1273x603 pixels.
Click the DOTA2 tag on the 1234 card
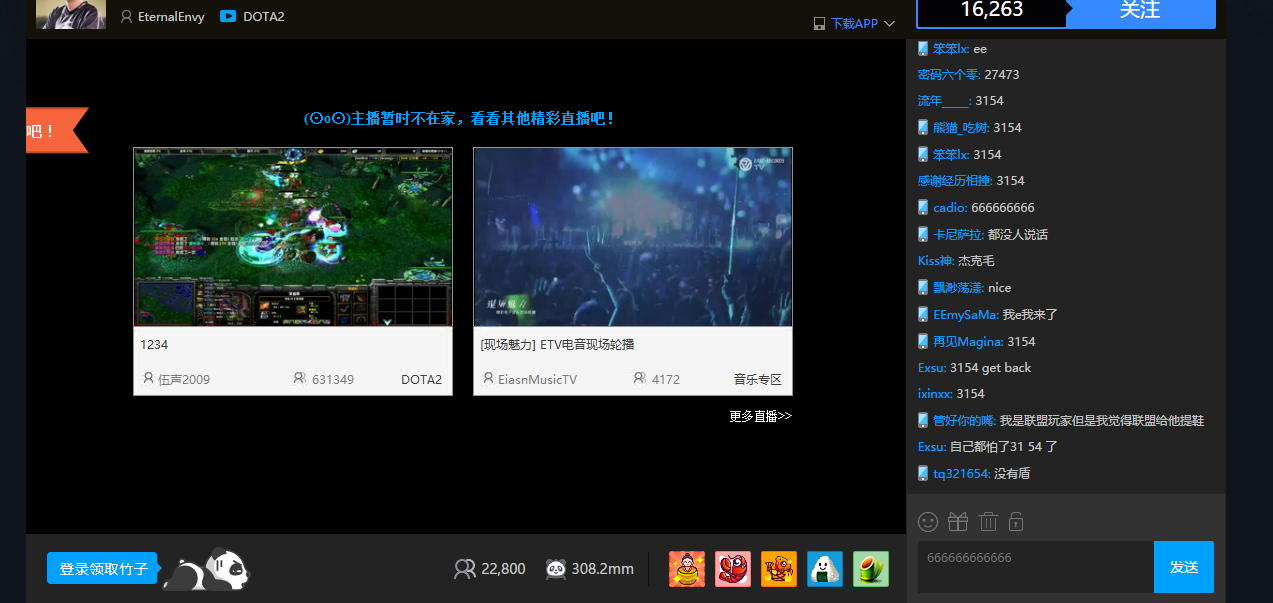[421, 379]
